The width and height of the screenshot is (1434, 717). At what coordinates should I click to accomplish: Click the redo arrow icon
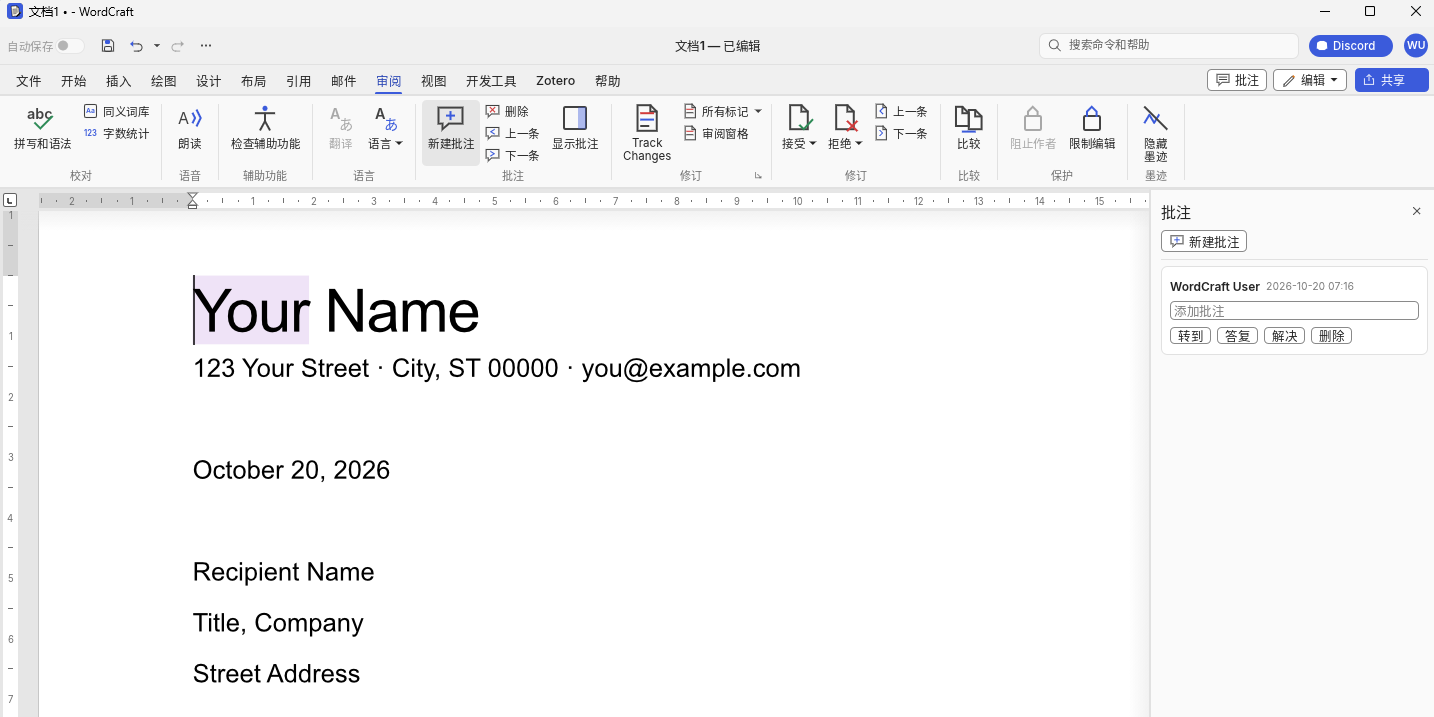(178, 46)
